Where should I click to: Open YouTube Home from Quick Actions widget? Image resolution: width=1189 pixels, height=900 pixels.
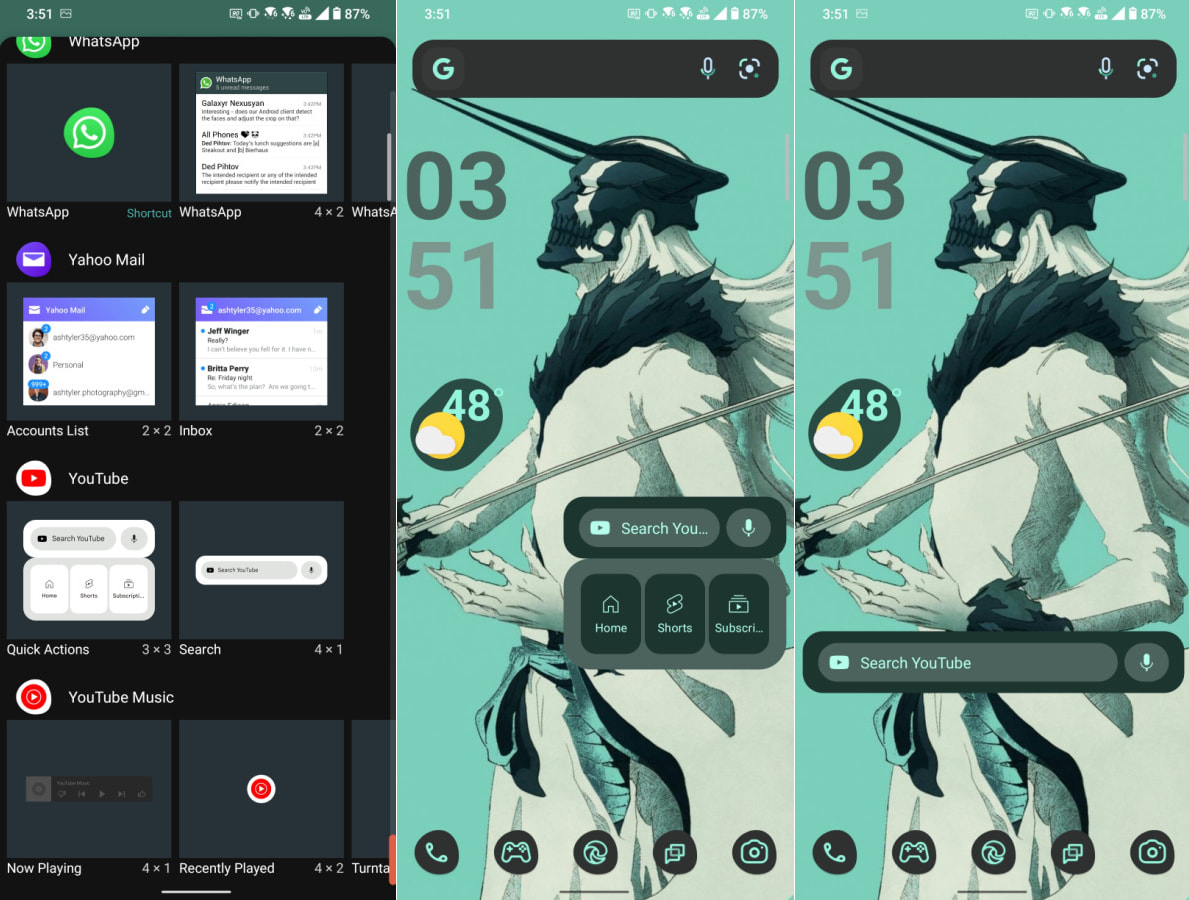[x=610, y=613]
